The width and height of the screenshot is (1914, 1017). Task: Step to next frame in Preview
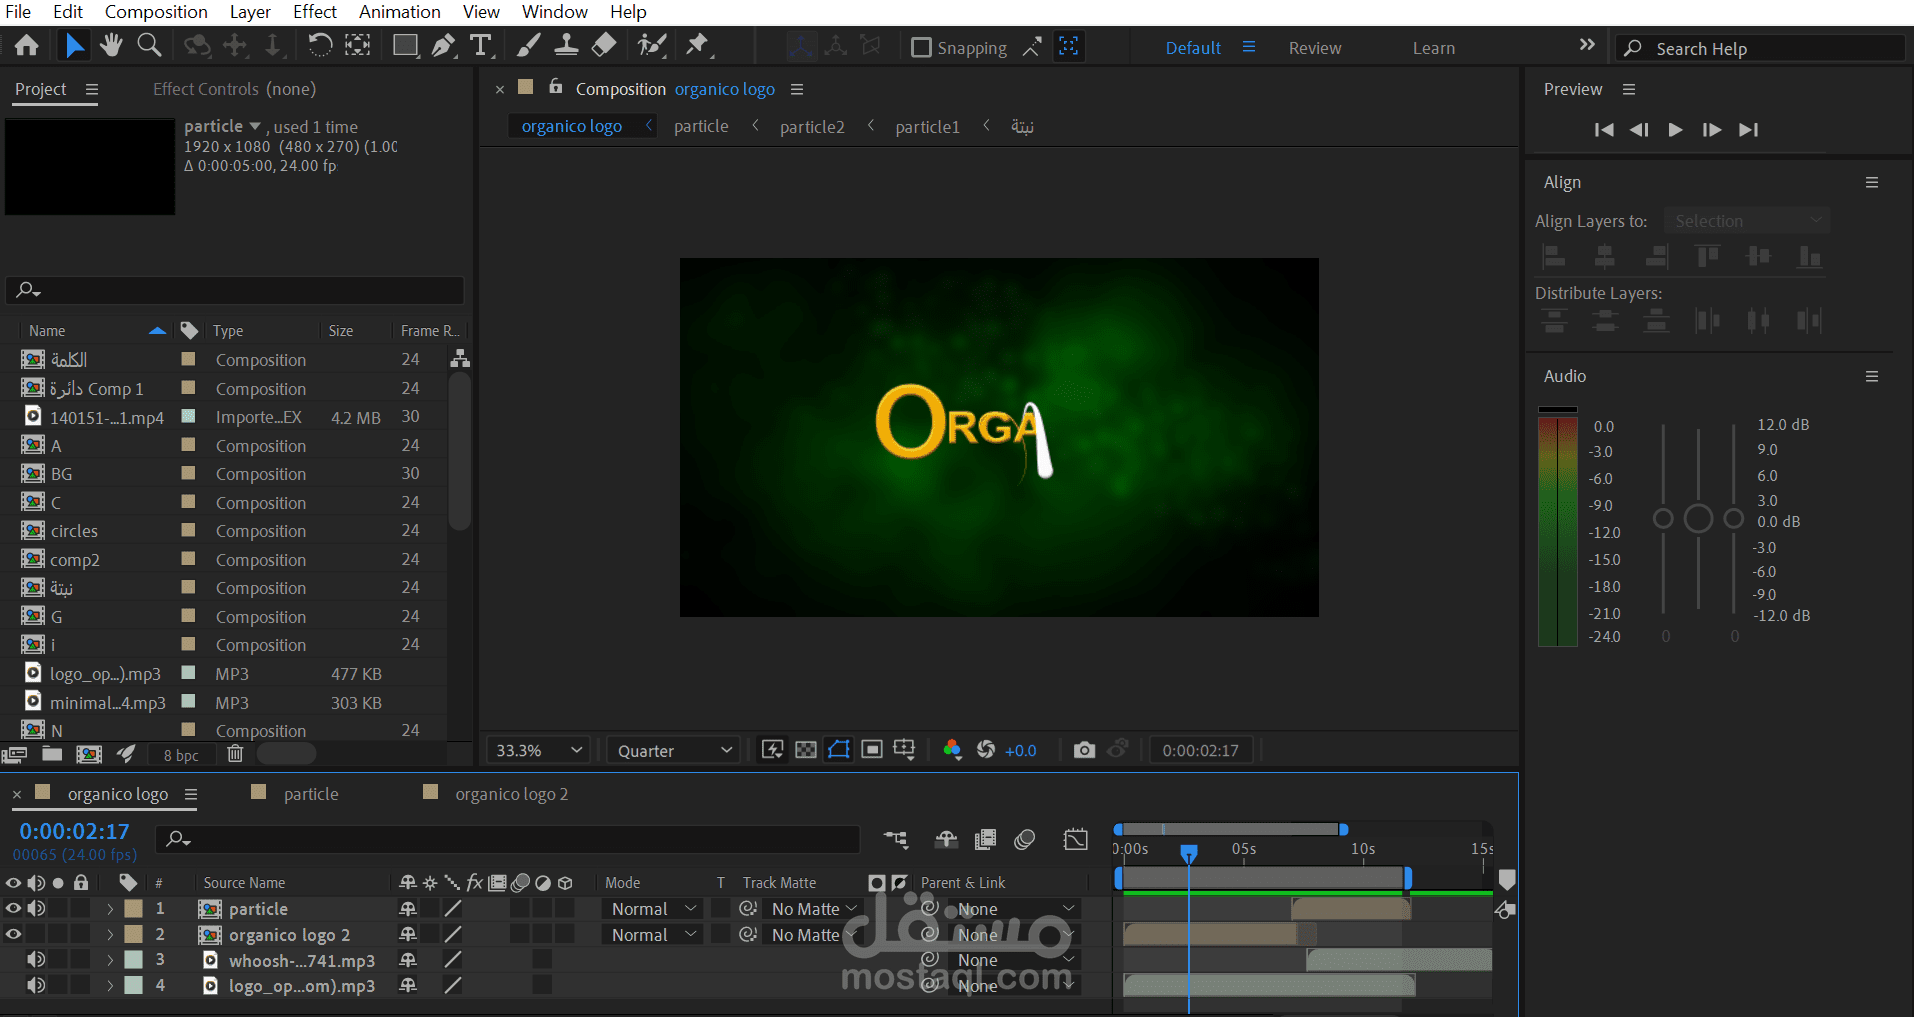coord(1711,130)
